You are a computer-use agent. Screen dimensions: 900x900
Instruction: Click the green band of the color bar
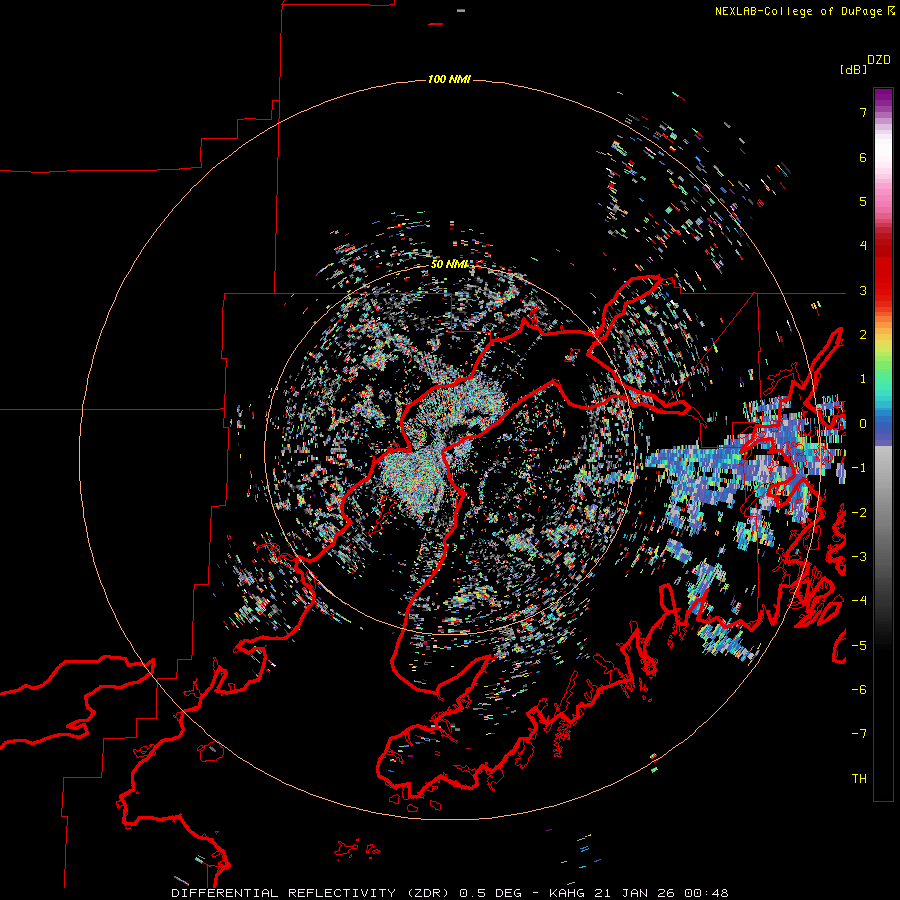[883, 367]
